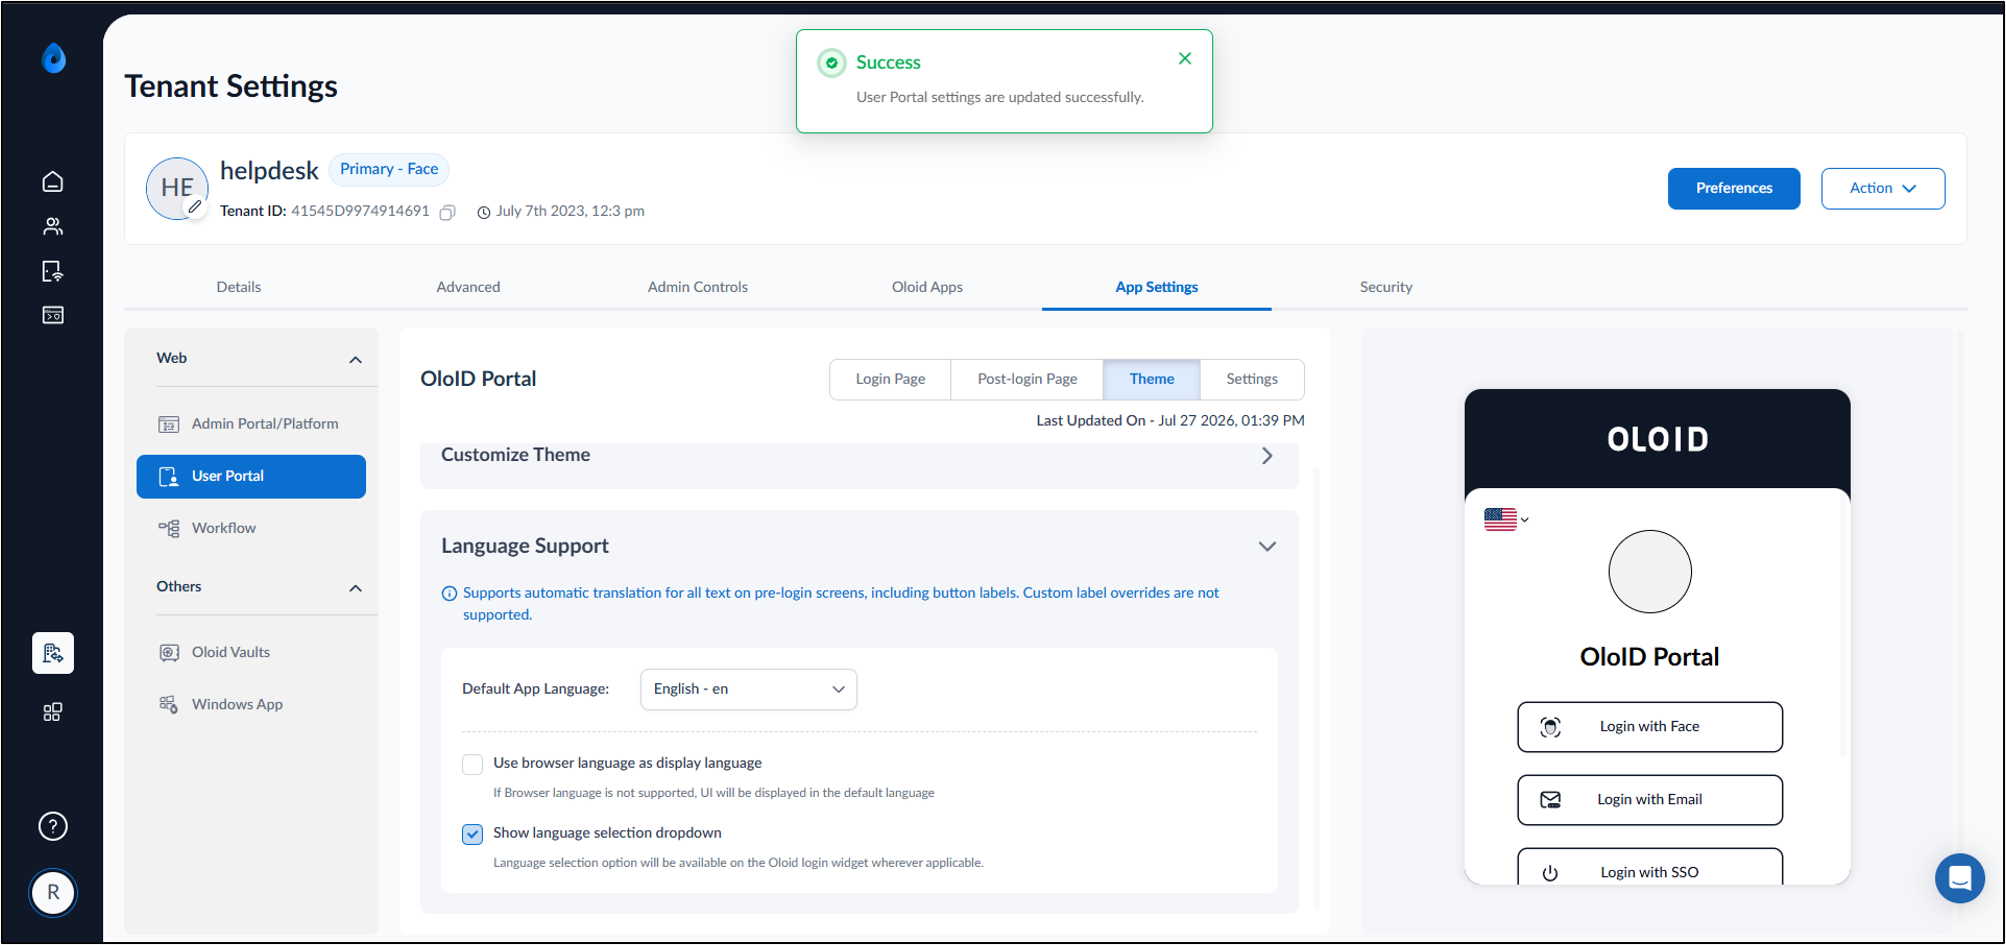The height and width of the screenshot is (945, 2006).
Task: Switch to the Admin Controls tab
Action: pos(698,287)
